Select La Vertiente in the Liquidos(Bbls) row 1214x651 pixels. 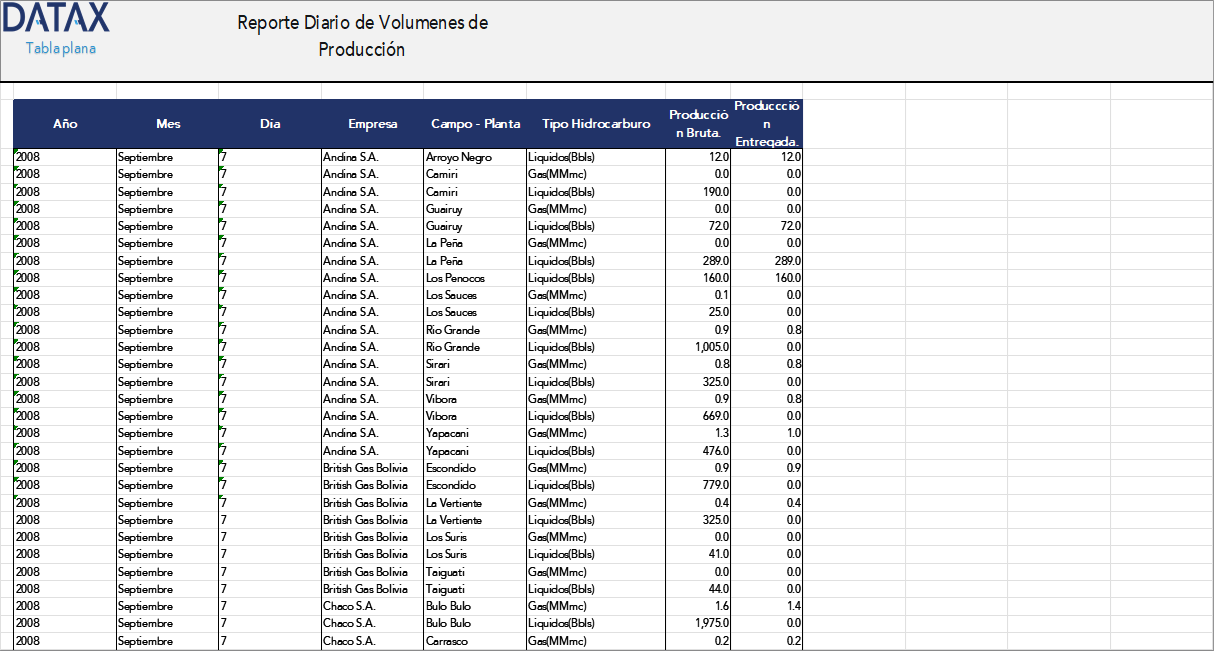click(453, 520)
